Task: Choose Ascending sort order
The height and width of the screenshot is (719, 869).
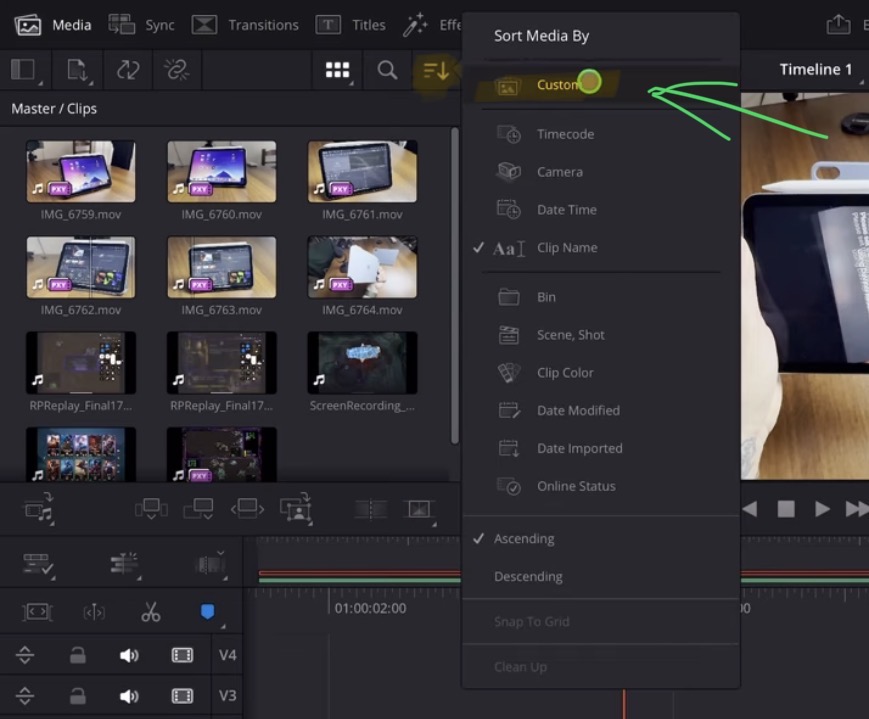Action: [x=523, y=539]
